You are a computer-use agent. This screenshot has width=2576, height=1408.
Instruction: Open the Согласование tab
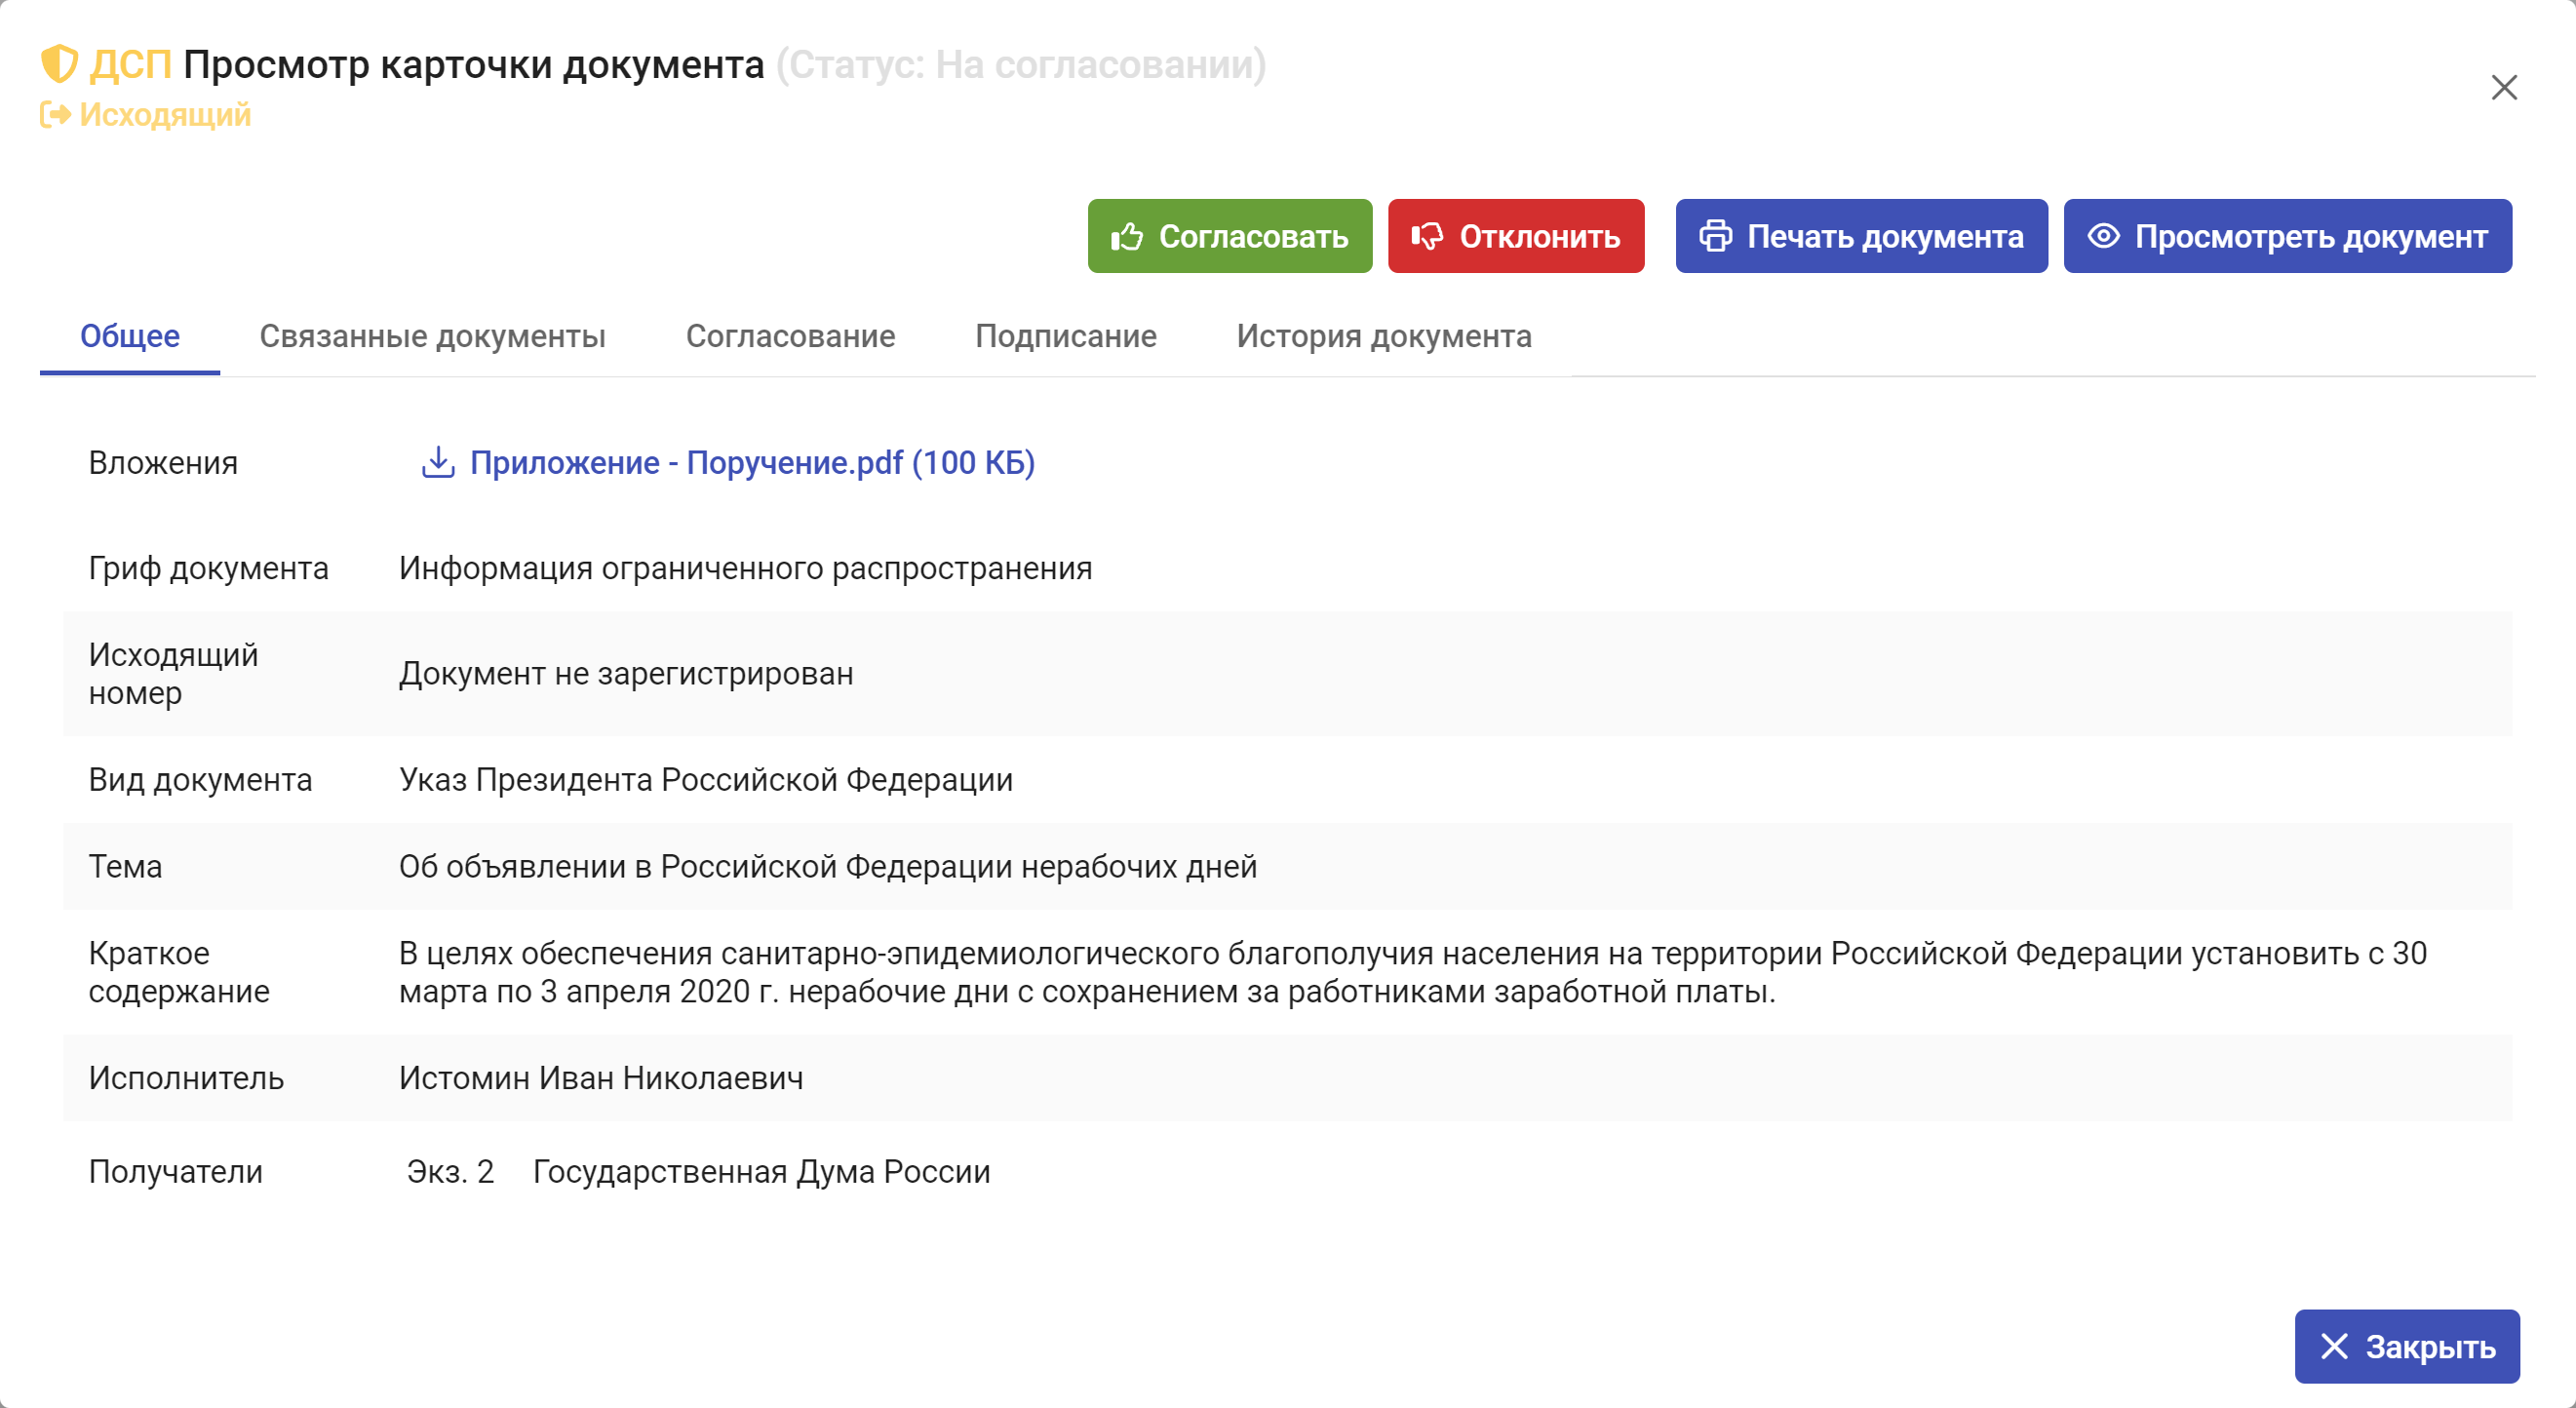point(790,336)
